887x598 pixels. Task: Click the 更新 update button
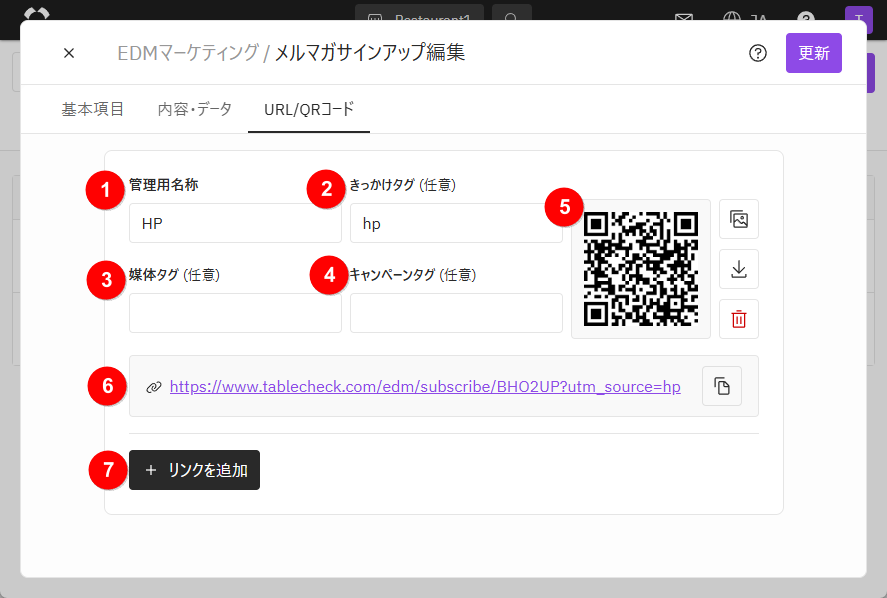tap(813, 53)
